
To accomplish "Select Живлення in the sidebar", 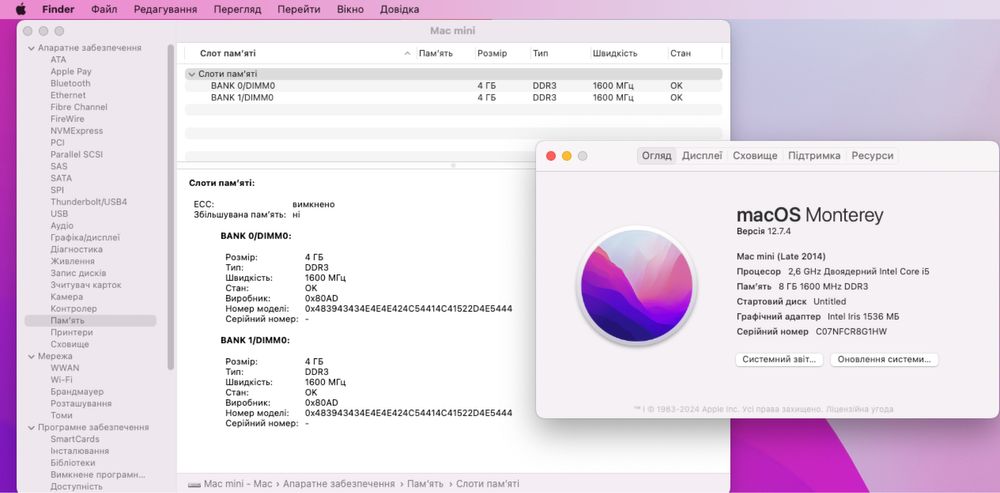I will pyautogui.click(x=72, y=261).
